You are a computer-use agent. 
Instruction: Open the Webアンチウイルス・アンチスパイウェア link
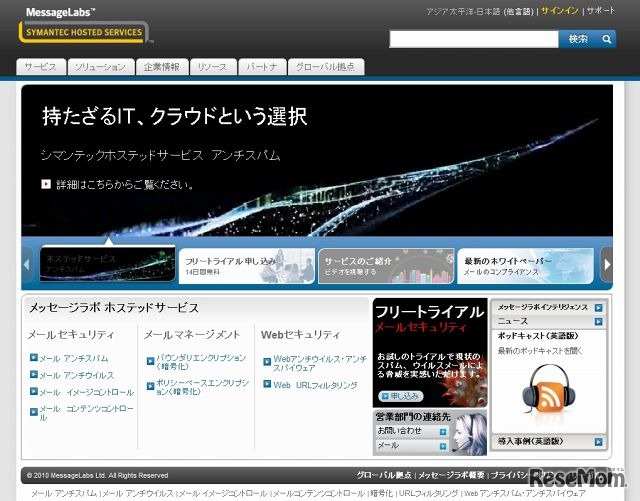[x=320, y=363]
